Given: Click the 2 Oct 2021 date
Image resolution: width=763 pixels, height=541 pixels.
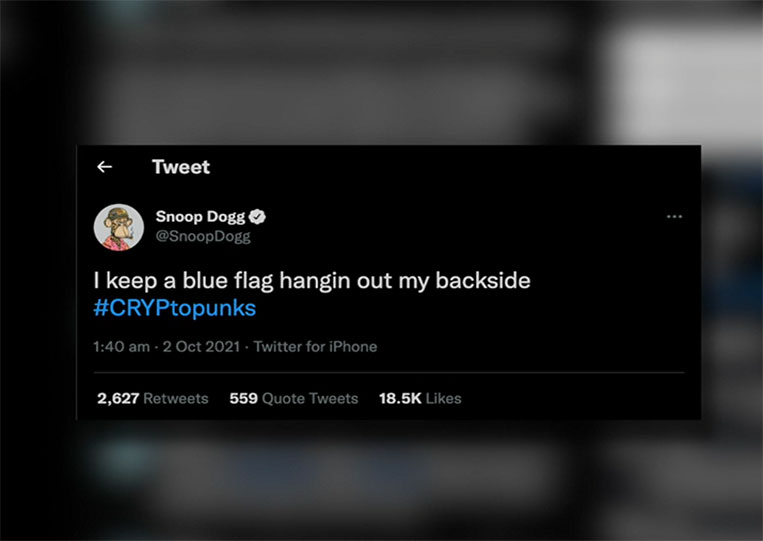Looking at the screenshot, I should pyautogui.click(x=201, y=346).
